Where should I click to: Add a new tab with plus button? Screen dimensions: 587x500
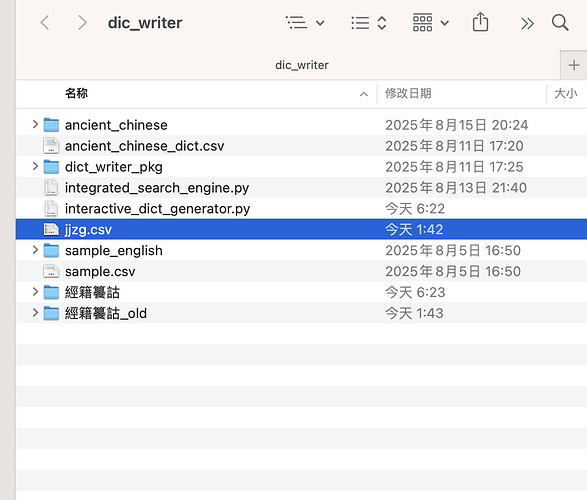click(574, 65)
